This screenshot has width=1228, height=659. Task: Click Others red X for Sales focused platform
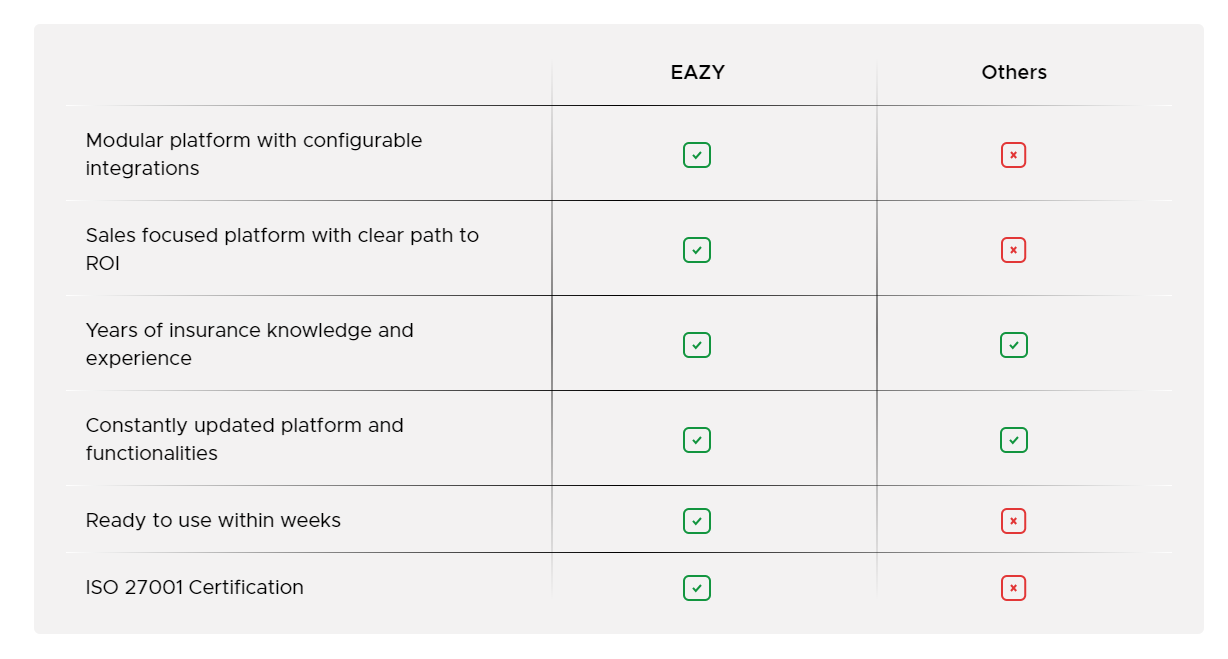point(1013,250)
